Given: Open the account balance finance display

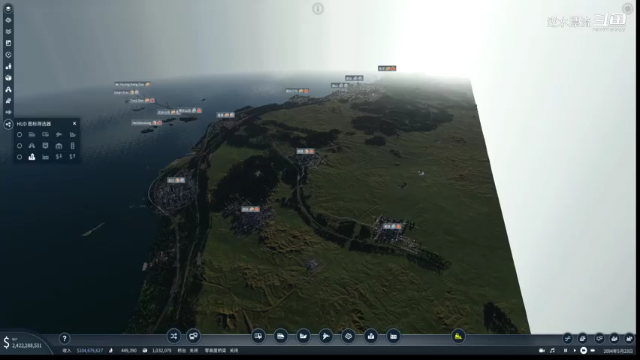Looking at the screenshot, I should 22,343.
